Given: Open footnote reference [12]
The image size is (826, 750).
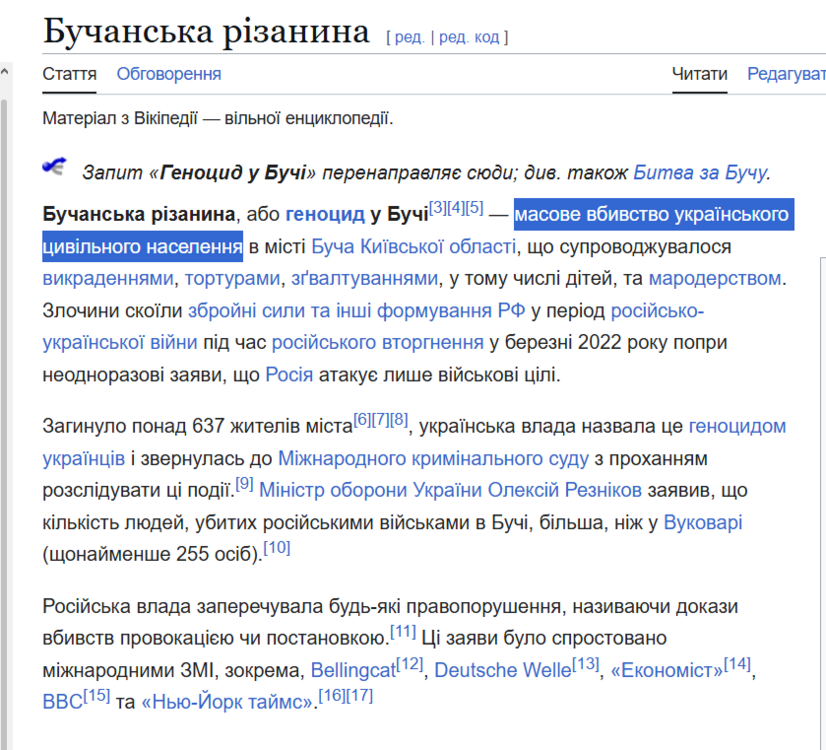Looking at the screenshot, I should point(410,664).
